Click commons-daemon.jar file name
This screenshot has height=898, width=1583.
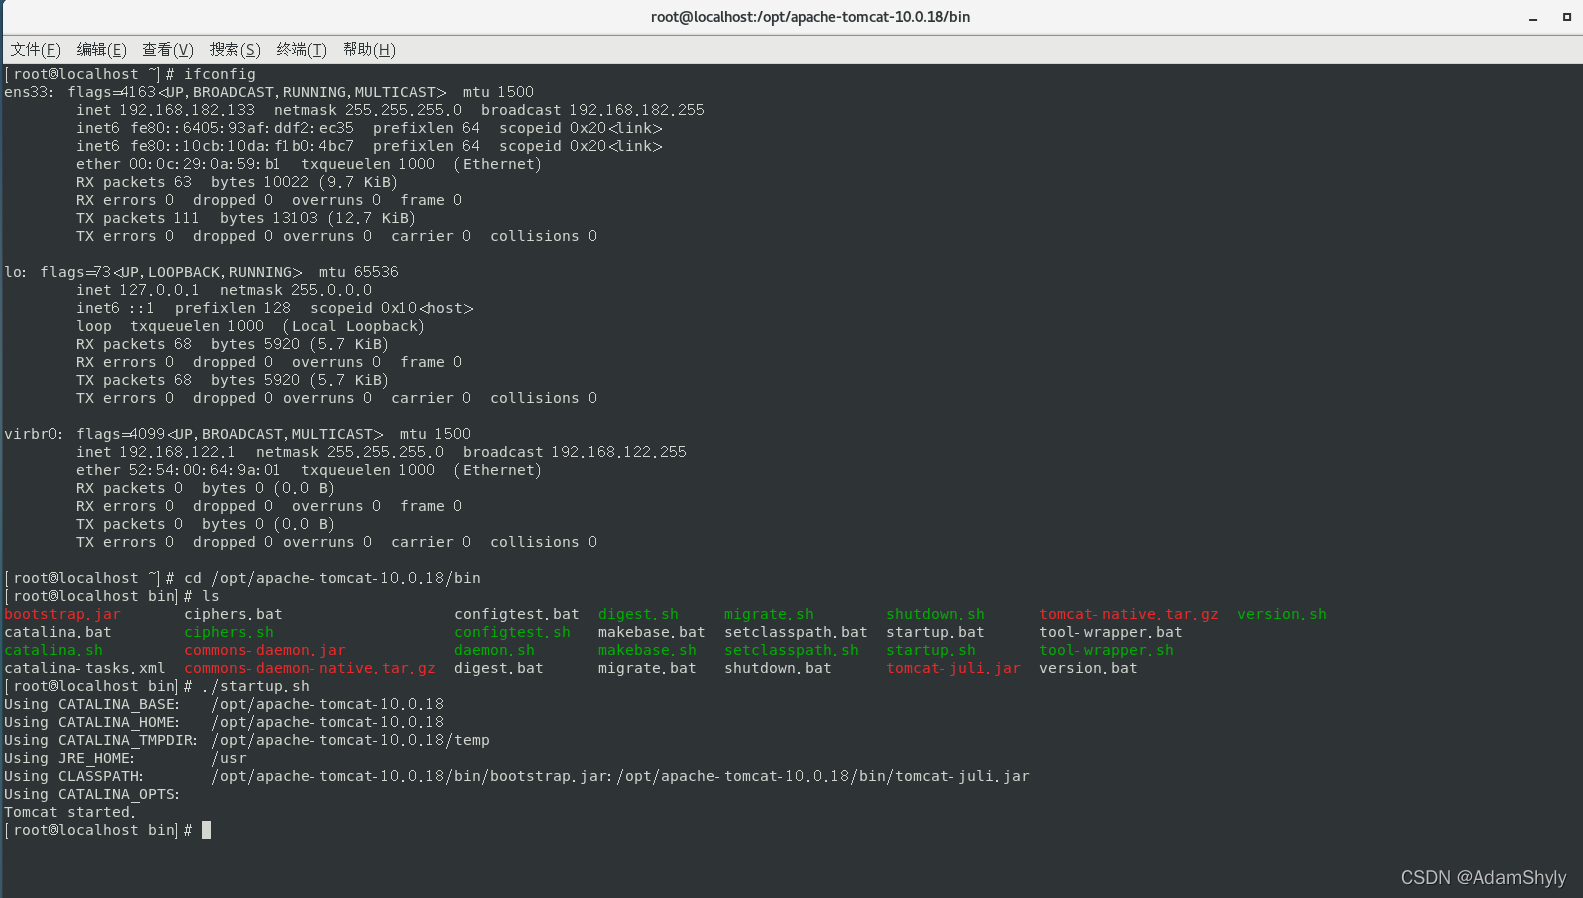coord(265,650)
